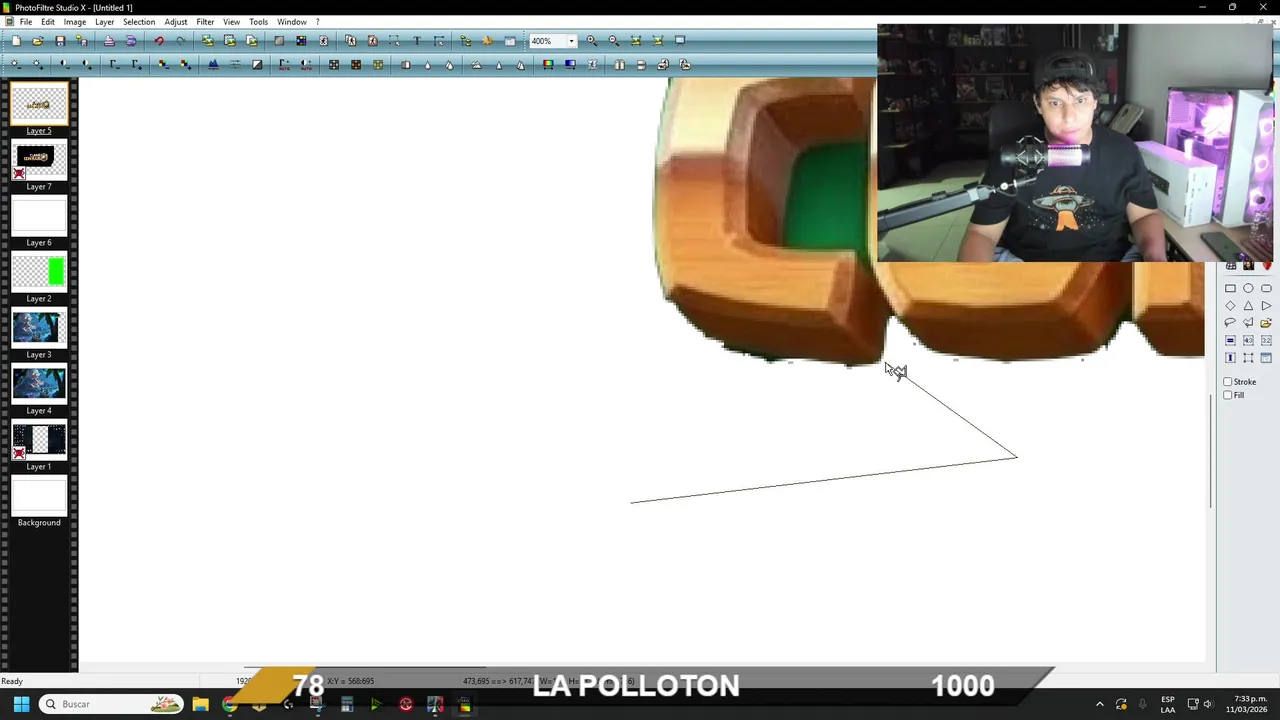Open the Layer menu

click(x=104, y=22)
